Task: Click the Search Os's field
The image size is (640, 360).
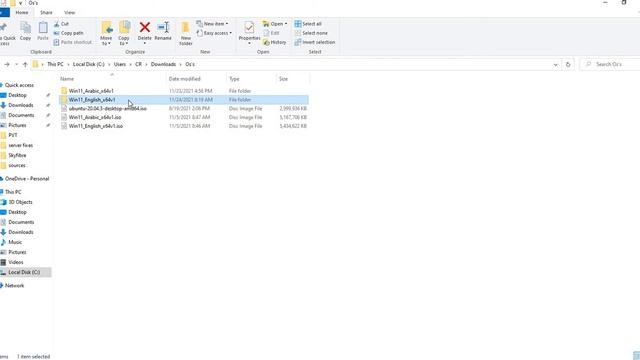Action: (x=610, y=64)
